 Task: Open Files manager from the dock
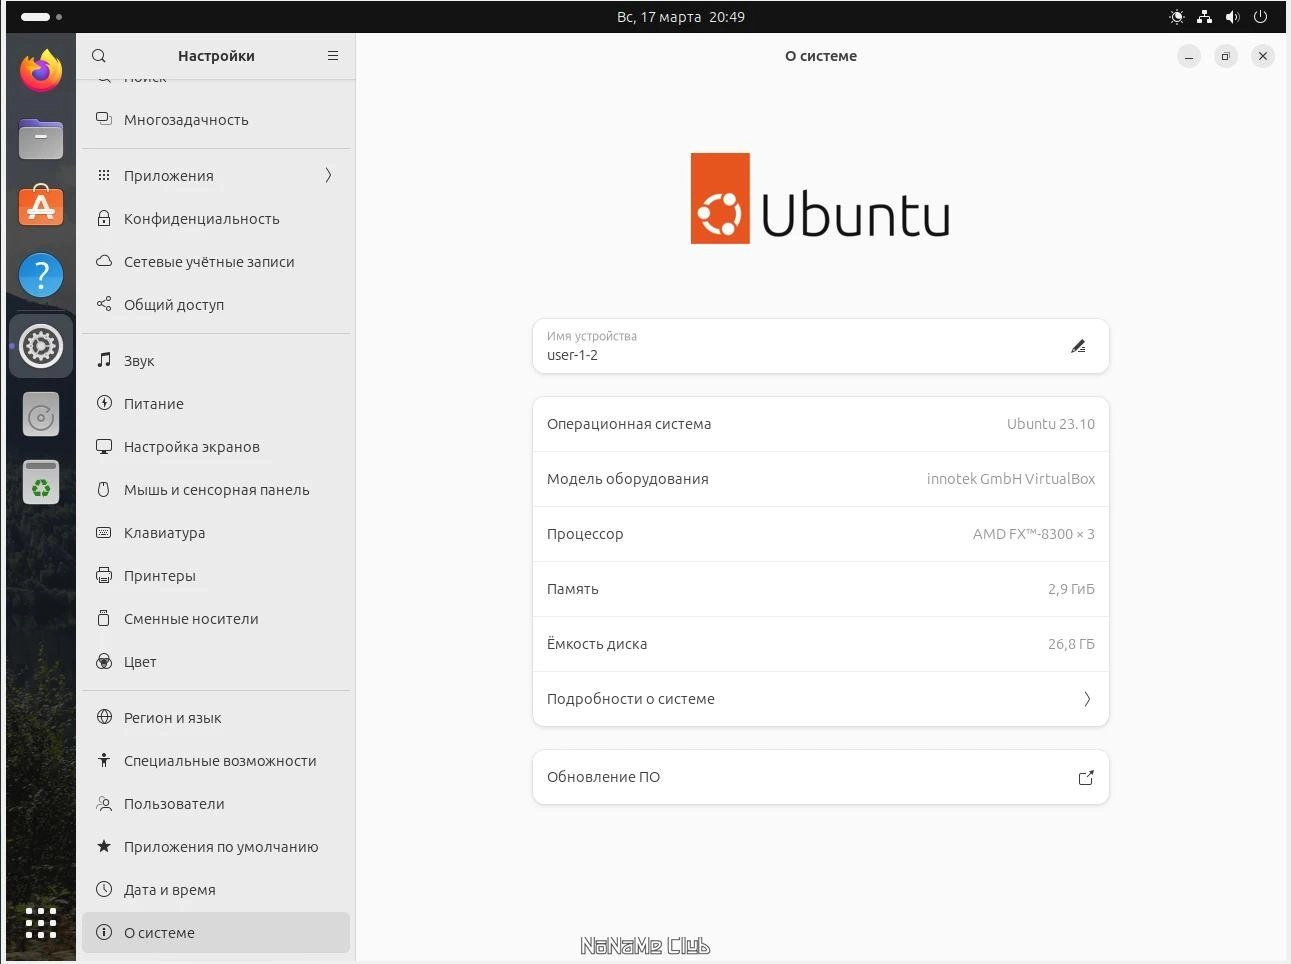click(x=41, y=138)
